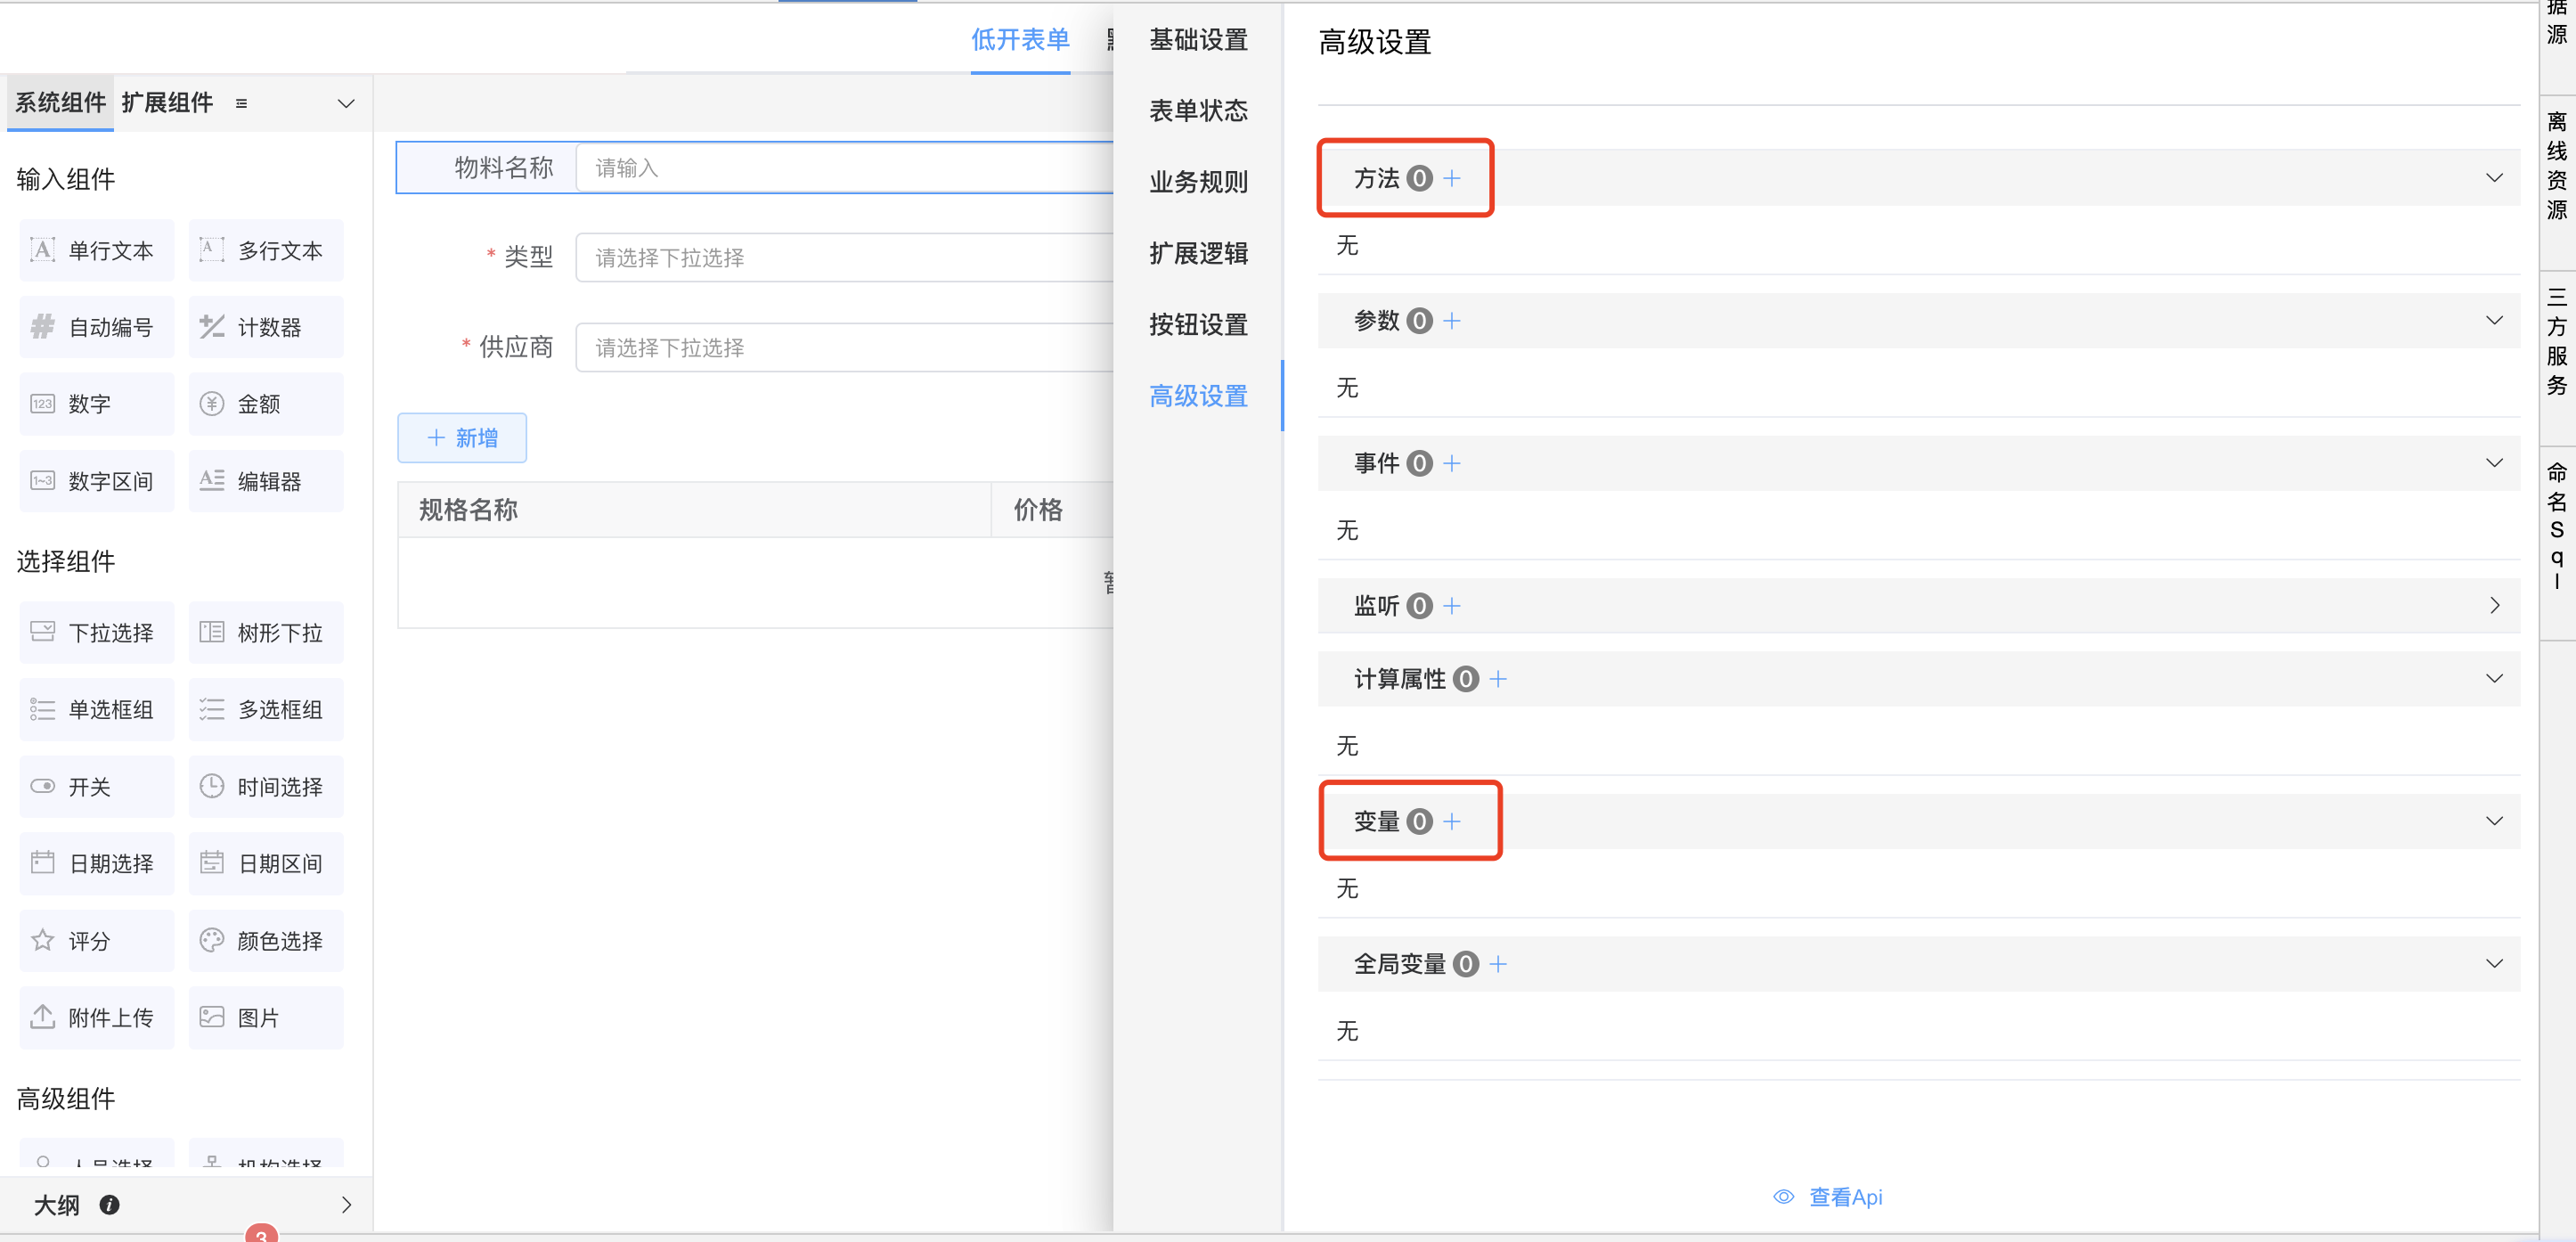Add a new 参数 via plus icon
Screen dimensions: 2576x1242
tap(1451, 321)
